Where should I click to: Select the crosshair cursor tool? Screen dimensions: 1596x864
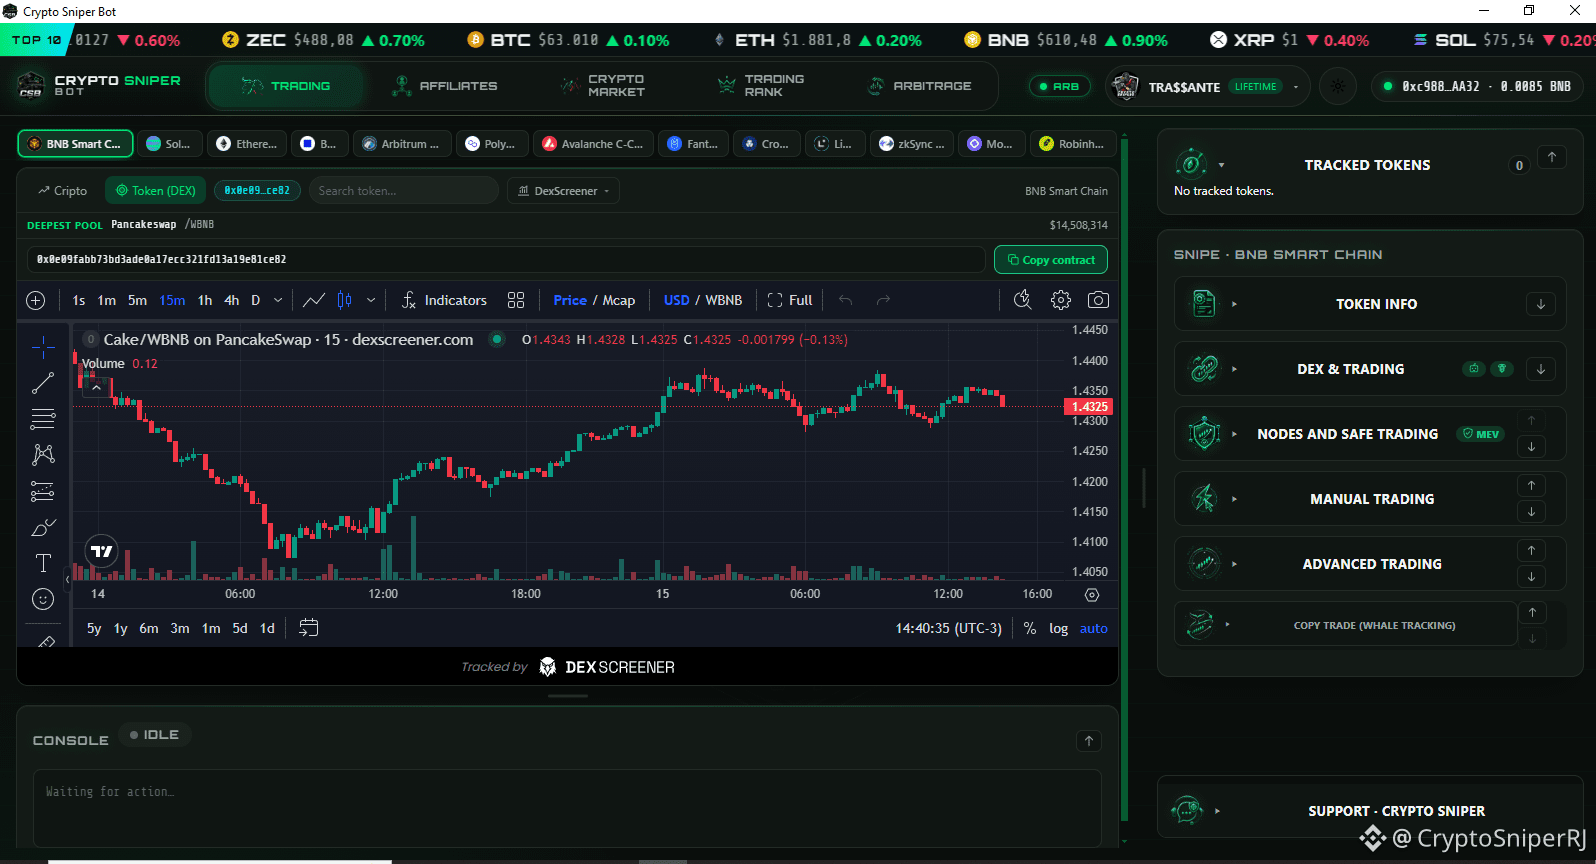point(43,347)
